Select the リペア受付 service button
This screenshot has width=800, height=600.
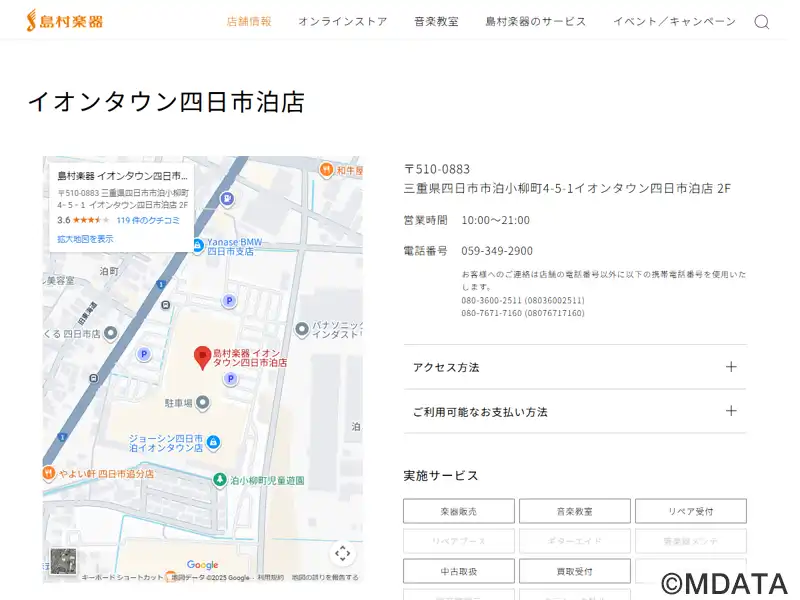tap(691, 511)
